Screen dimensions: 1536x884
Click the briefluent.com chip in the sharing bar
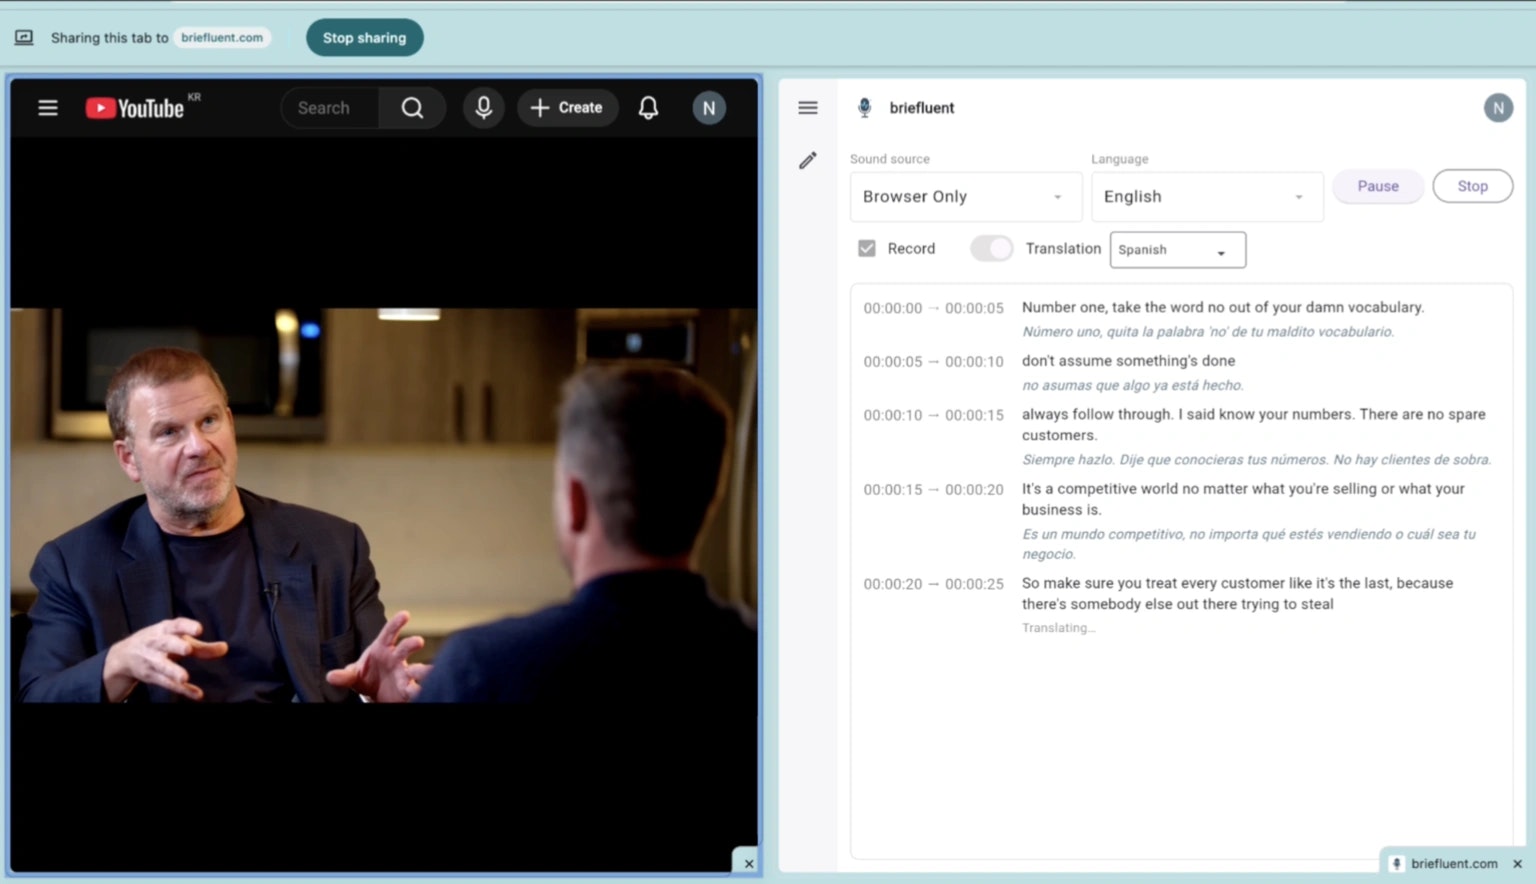[222, 37]
